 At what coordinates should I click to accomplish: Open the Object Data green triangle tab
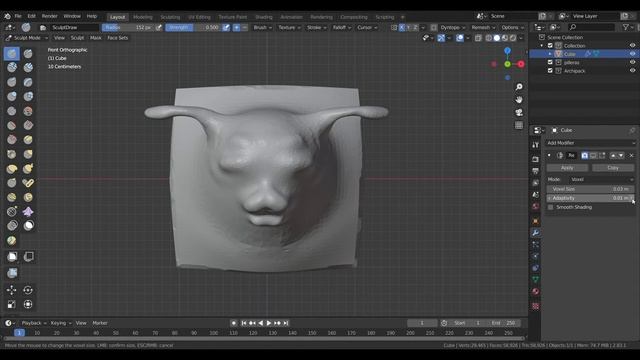[x=536, y=280]
